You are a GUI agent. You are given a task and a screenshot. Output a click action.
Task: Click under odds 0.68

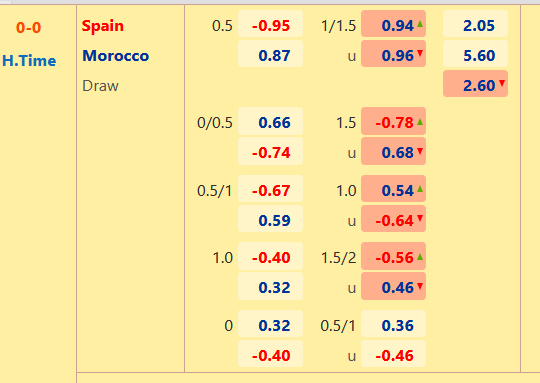[x=393, y=151]
